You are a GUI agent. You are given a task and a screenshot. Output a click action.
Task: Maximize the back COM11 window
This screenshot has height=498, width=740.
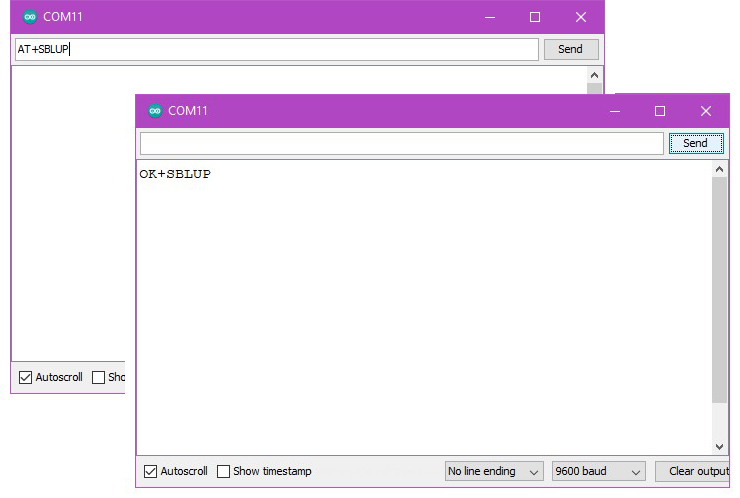click(535, 17)
